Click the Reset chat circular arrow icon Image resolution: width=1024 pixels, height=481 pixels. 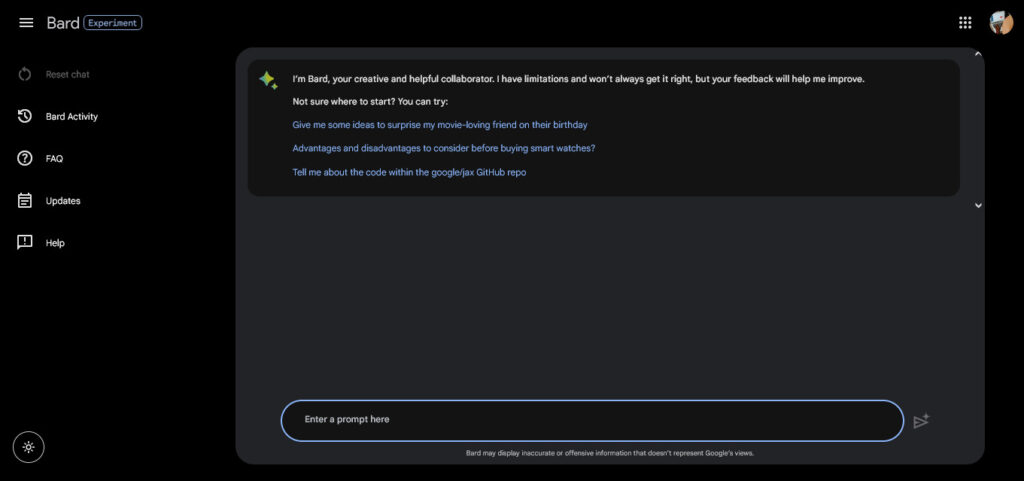25,74
